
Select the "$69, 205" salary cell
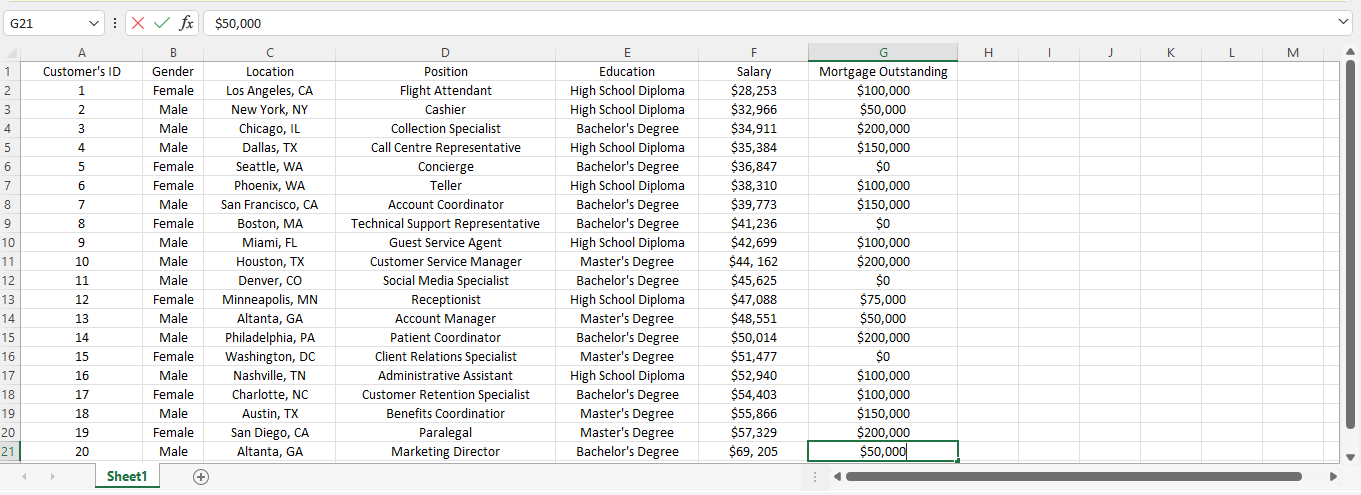[x=754, y=452]
